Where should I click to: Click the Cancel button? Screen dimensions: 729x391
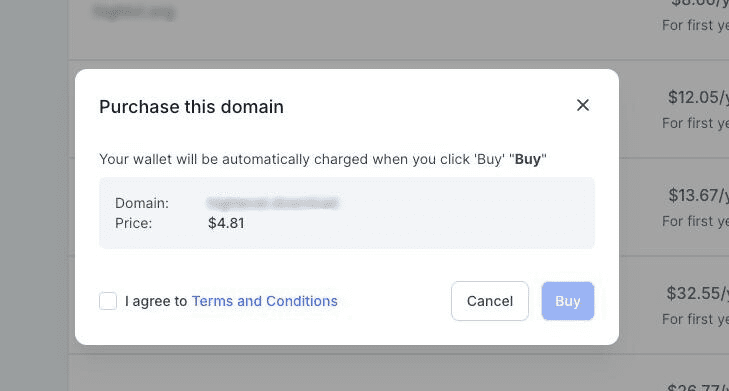pos(490,301)
